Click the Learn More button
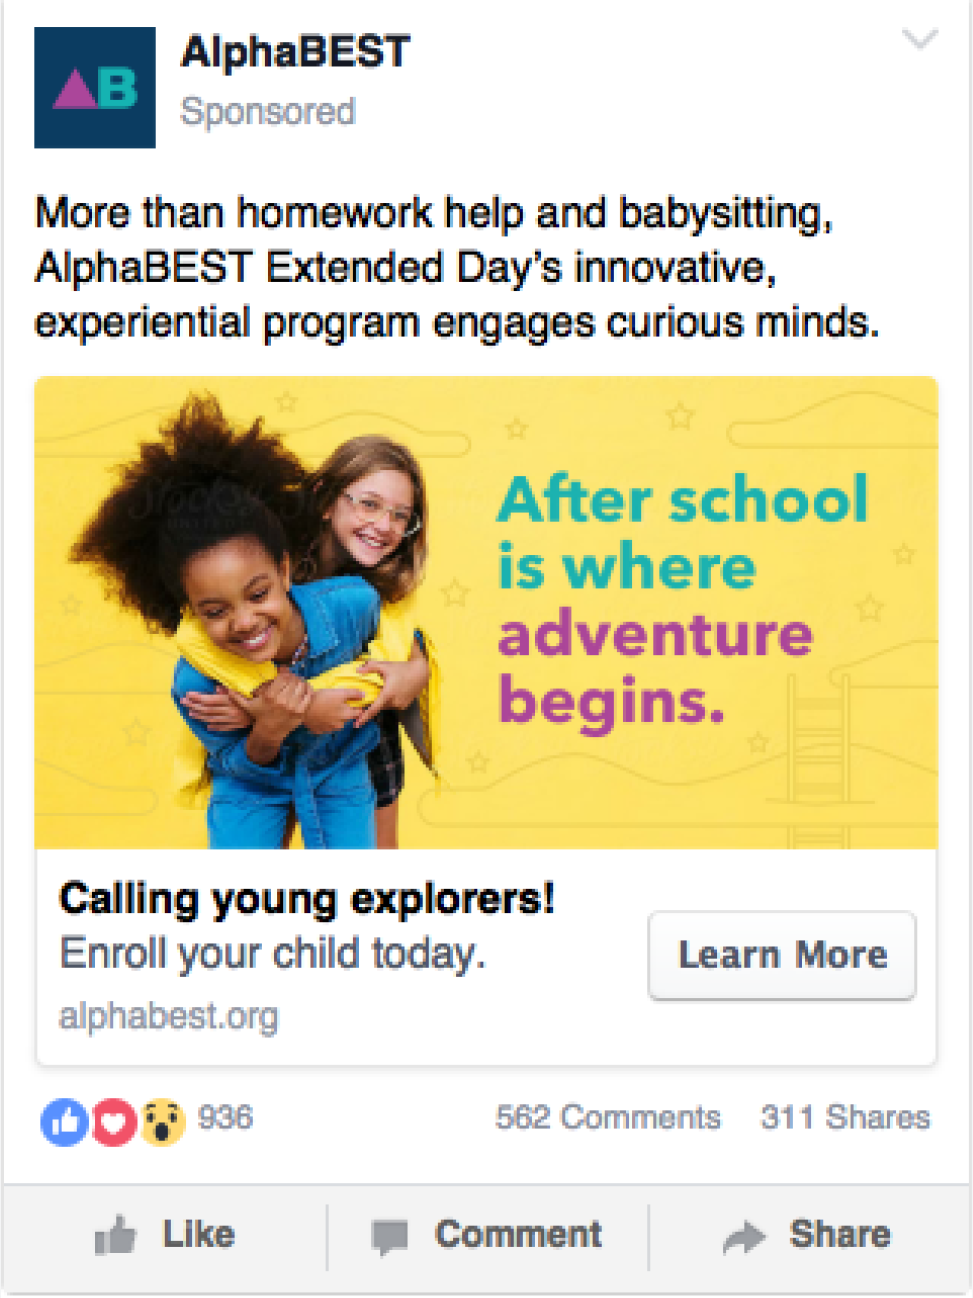This screenshot has height=1298, width=973. pos(782,955)
